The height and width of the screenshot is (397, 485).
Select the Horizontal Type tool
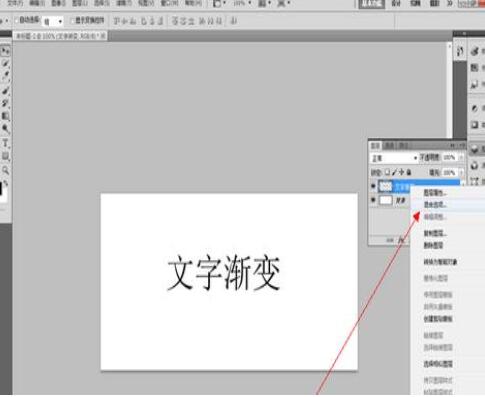pos(5,143)
